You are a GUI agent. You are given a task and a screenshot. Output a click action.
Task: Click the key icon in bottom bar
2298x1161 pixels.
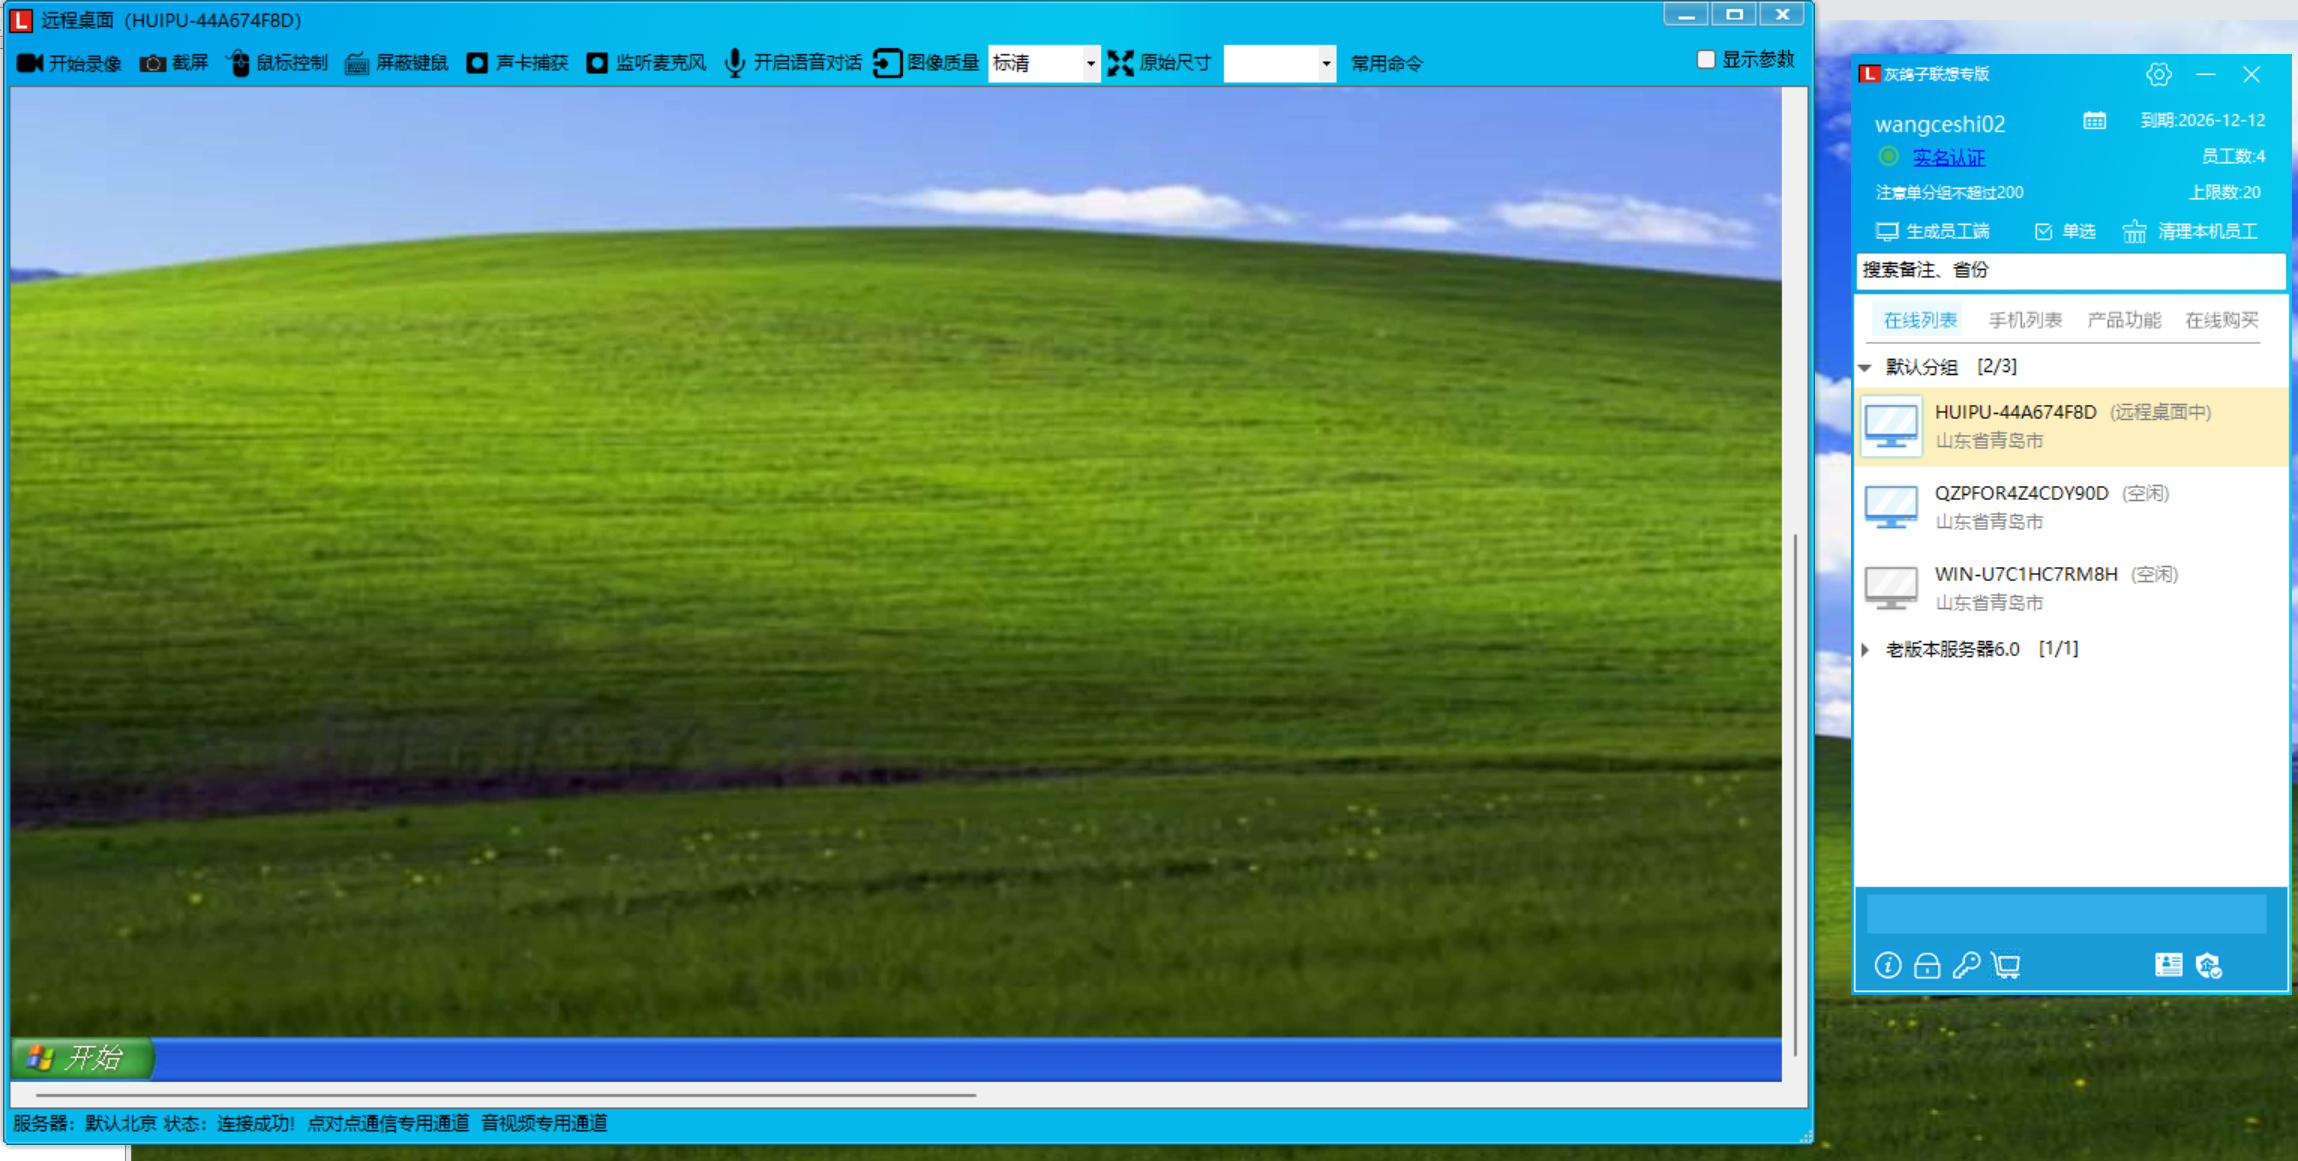(1966, 965)
